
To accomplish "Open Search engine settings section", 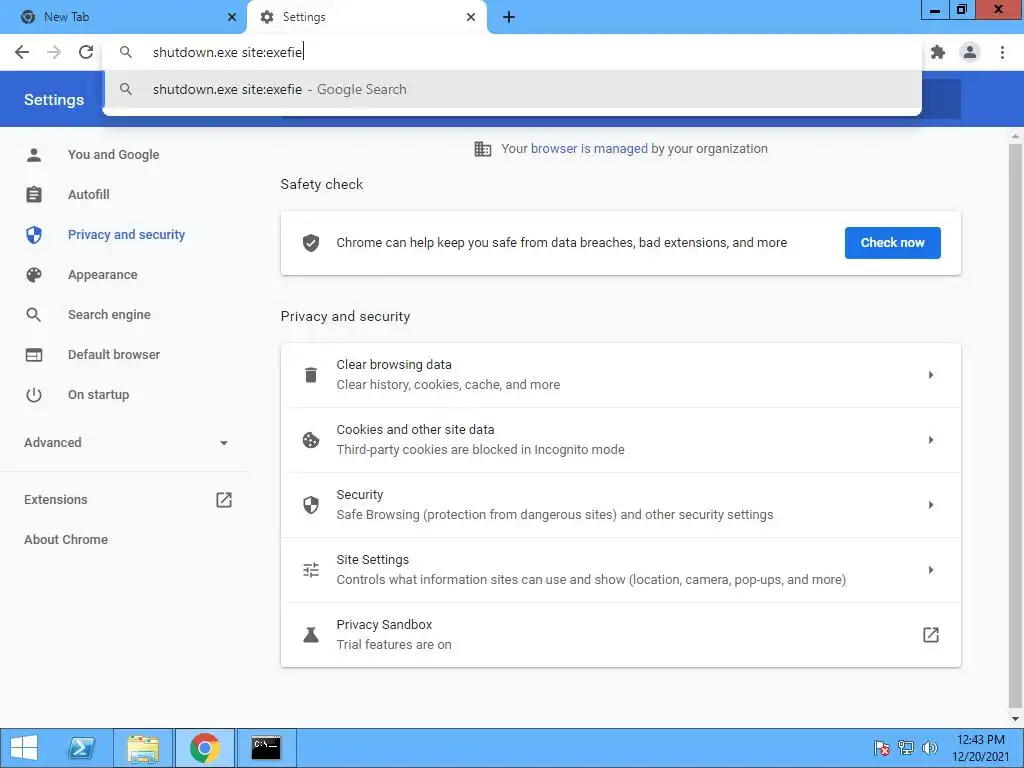I will click(x=109, y=315).
